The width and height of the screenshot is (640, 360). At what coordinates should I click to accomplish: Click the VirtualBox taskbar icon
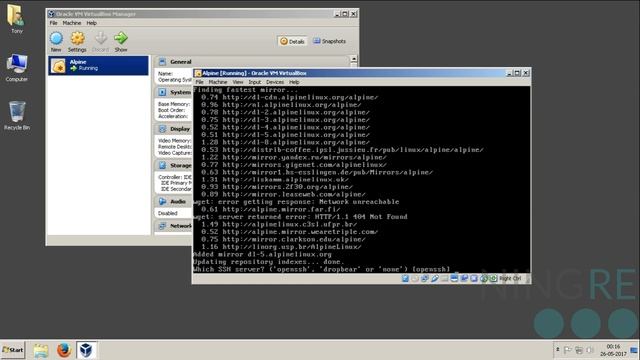point(86,350)
